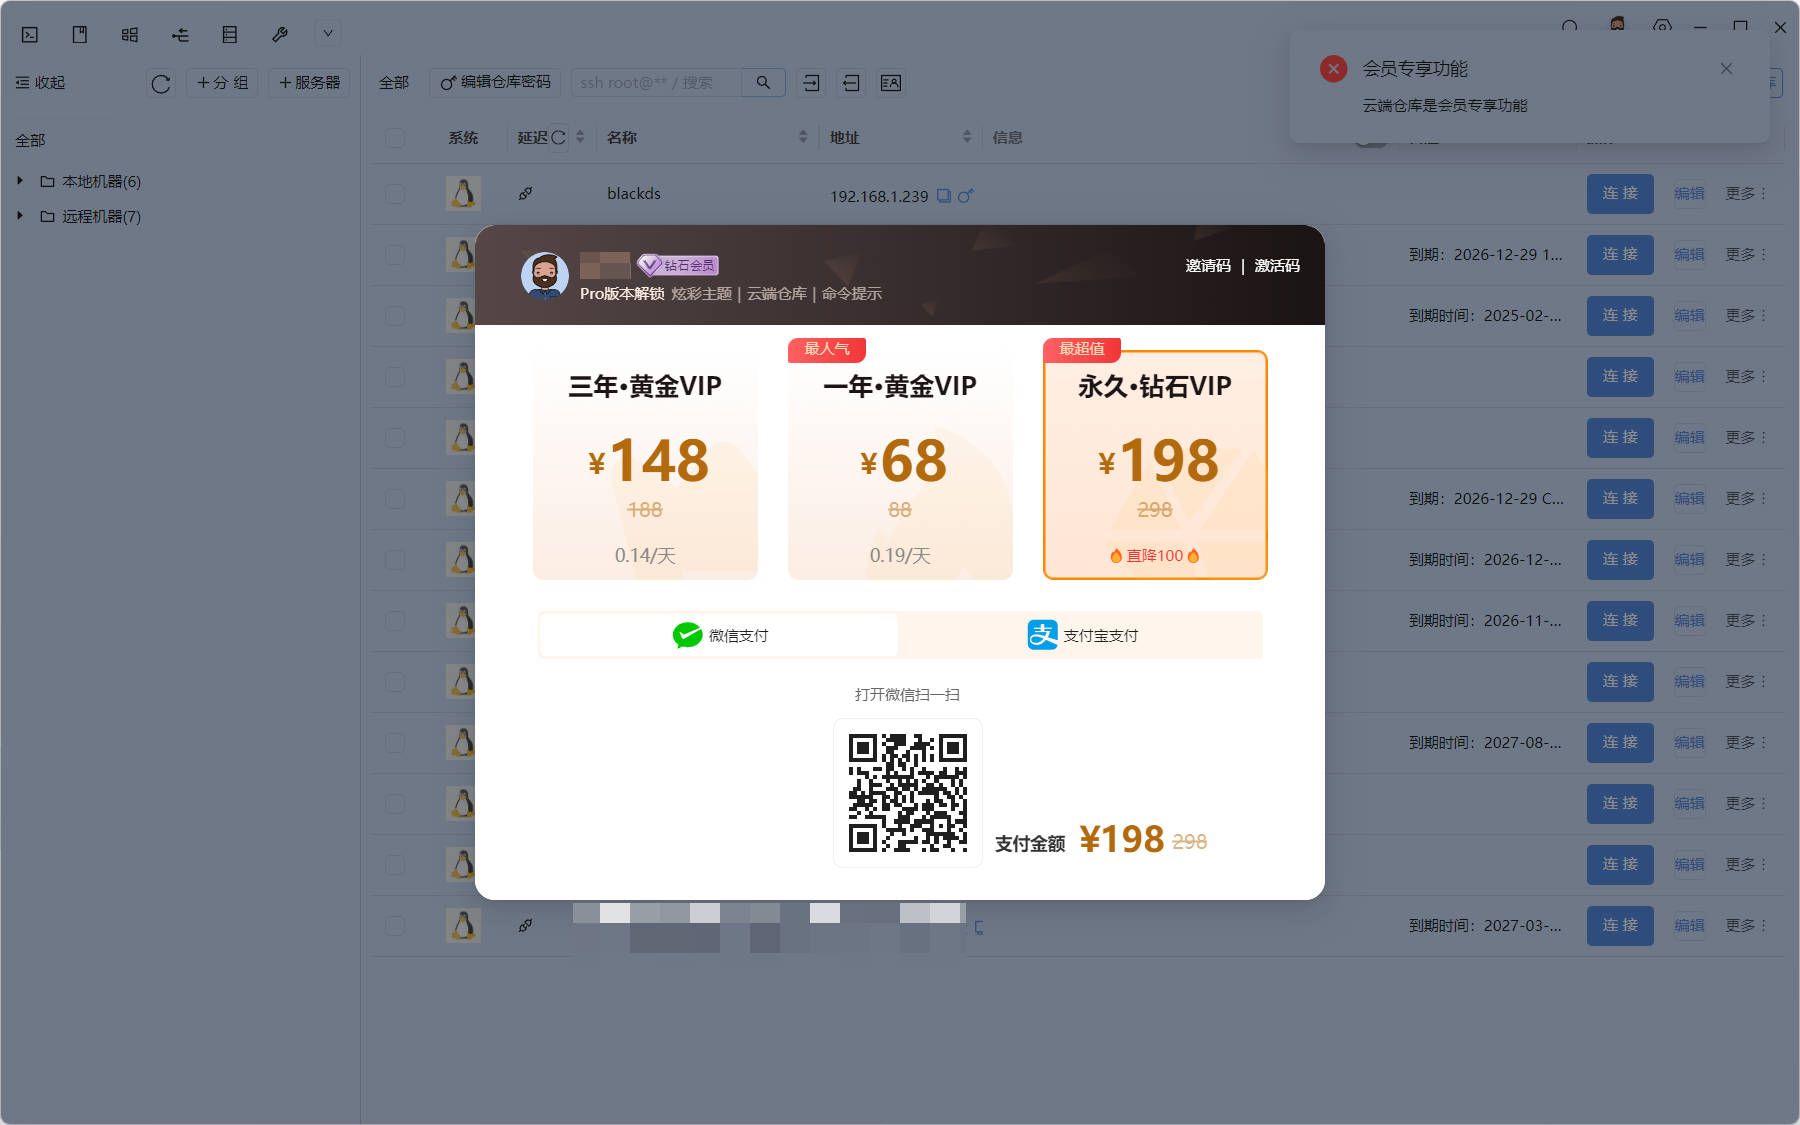Open 更多 menu for blackds row
The image size is (1800, 1125).
[x=1745, y=193]
